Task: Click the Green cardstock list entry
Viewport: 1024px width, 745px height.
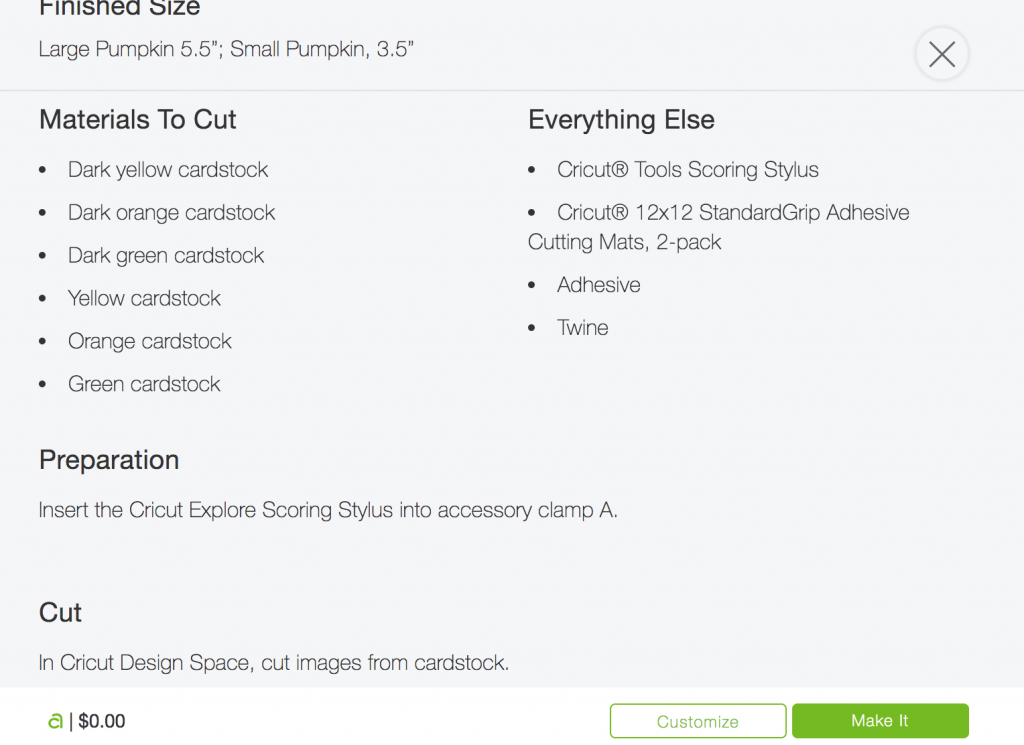Action: click(x=144, y=384)
